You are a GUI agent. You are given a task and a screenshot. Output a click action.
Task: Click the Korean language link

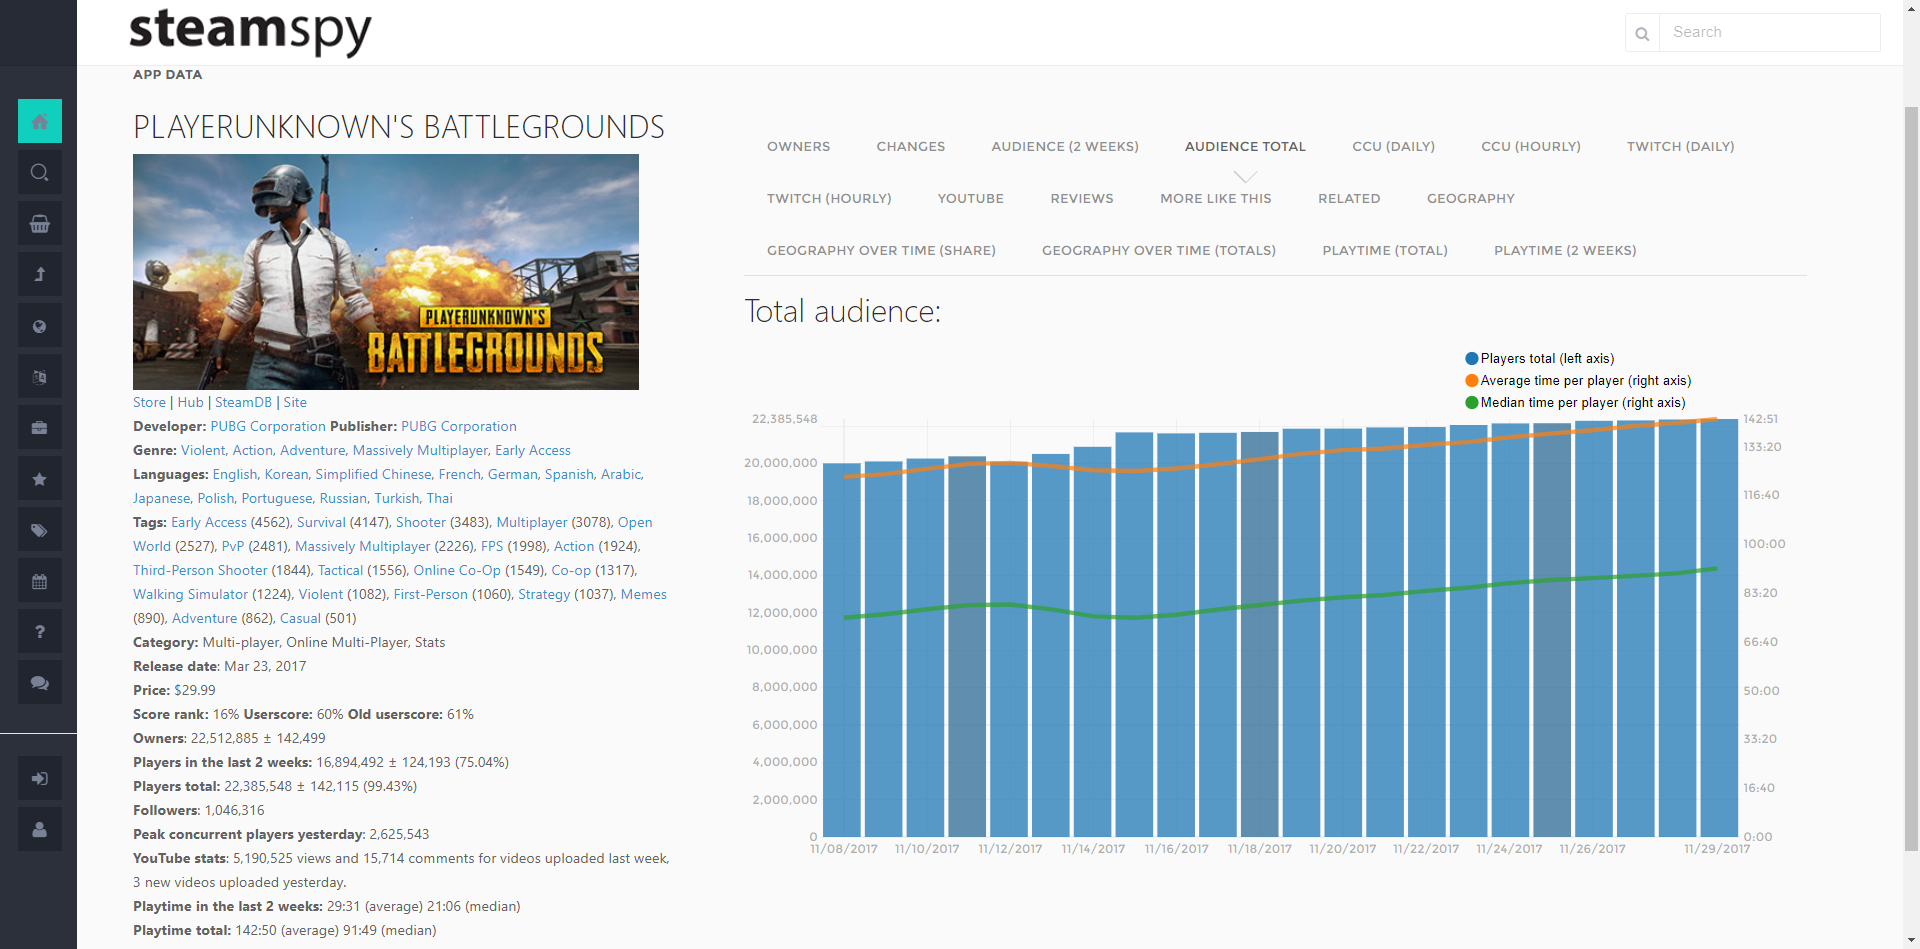pos(286,474)
